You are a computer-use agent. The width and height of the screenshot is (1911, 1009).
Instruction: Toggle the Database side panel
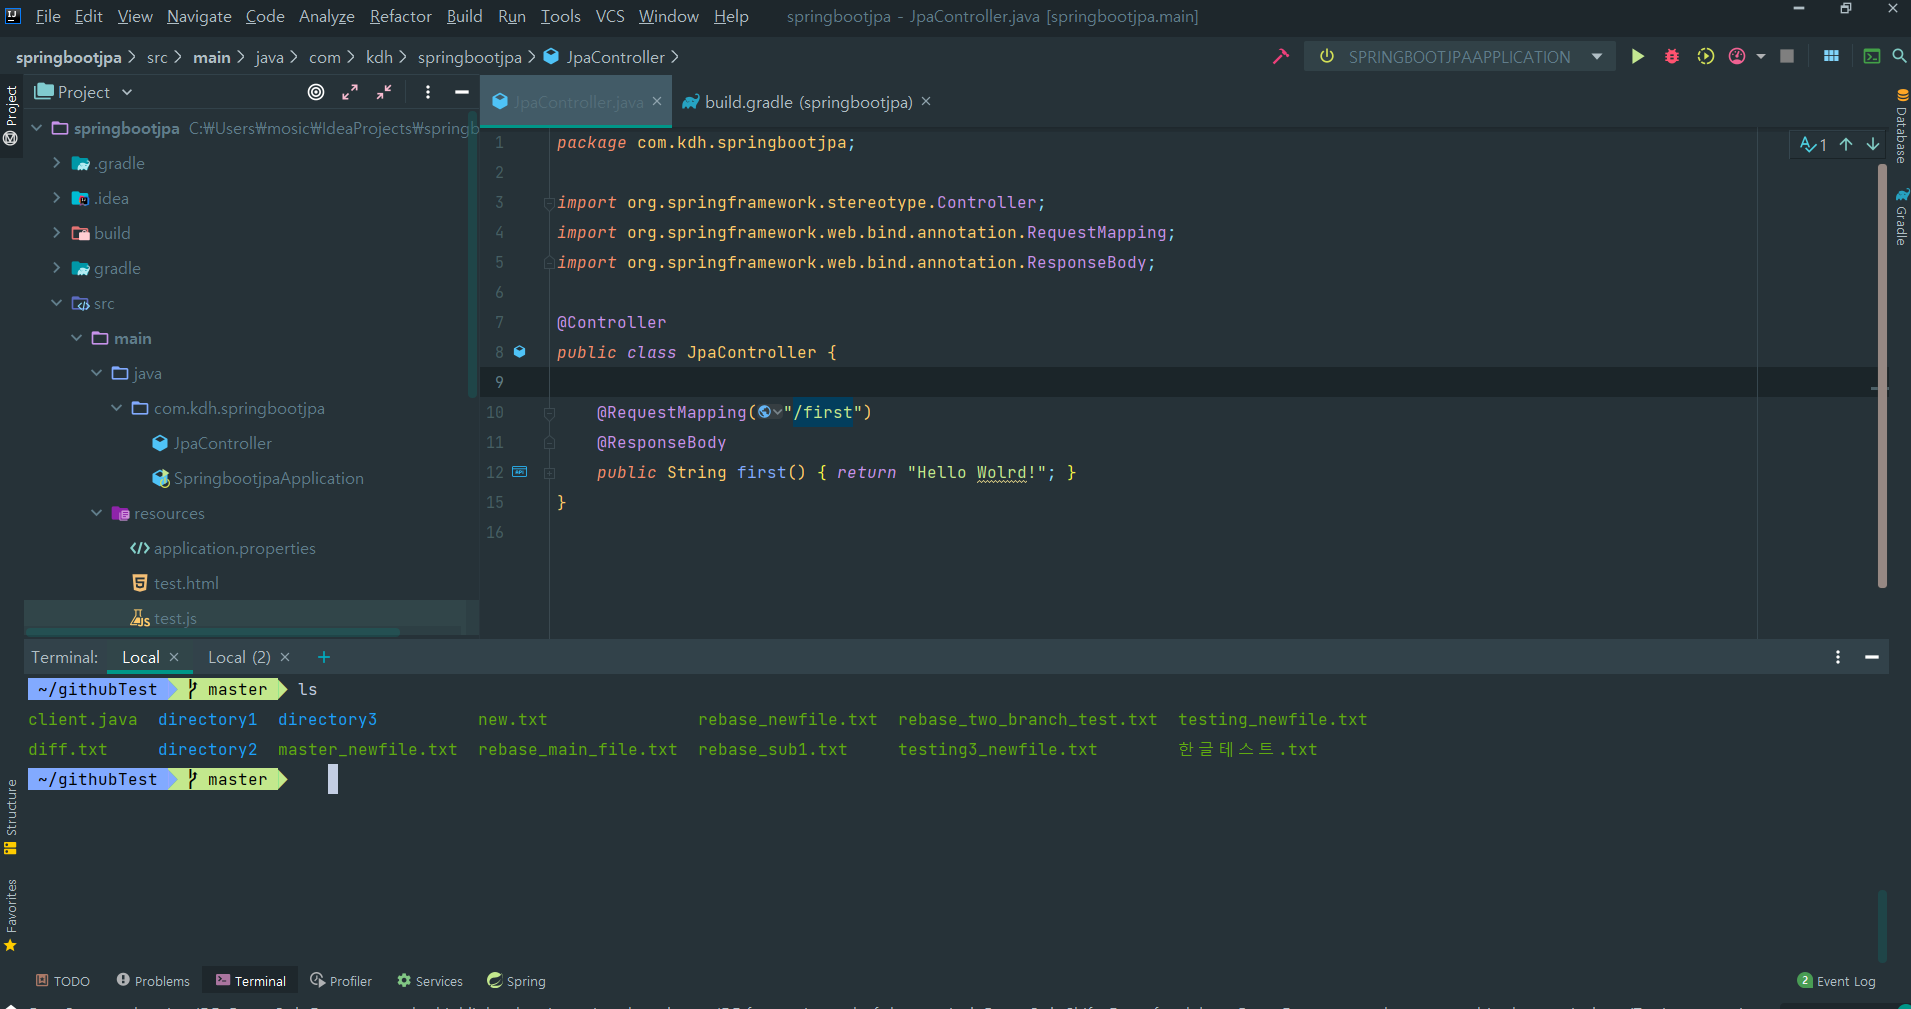pos(1901,127)
